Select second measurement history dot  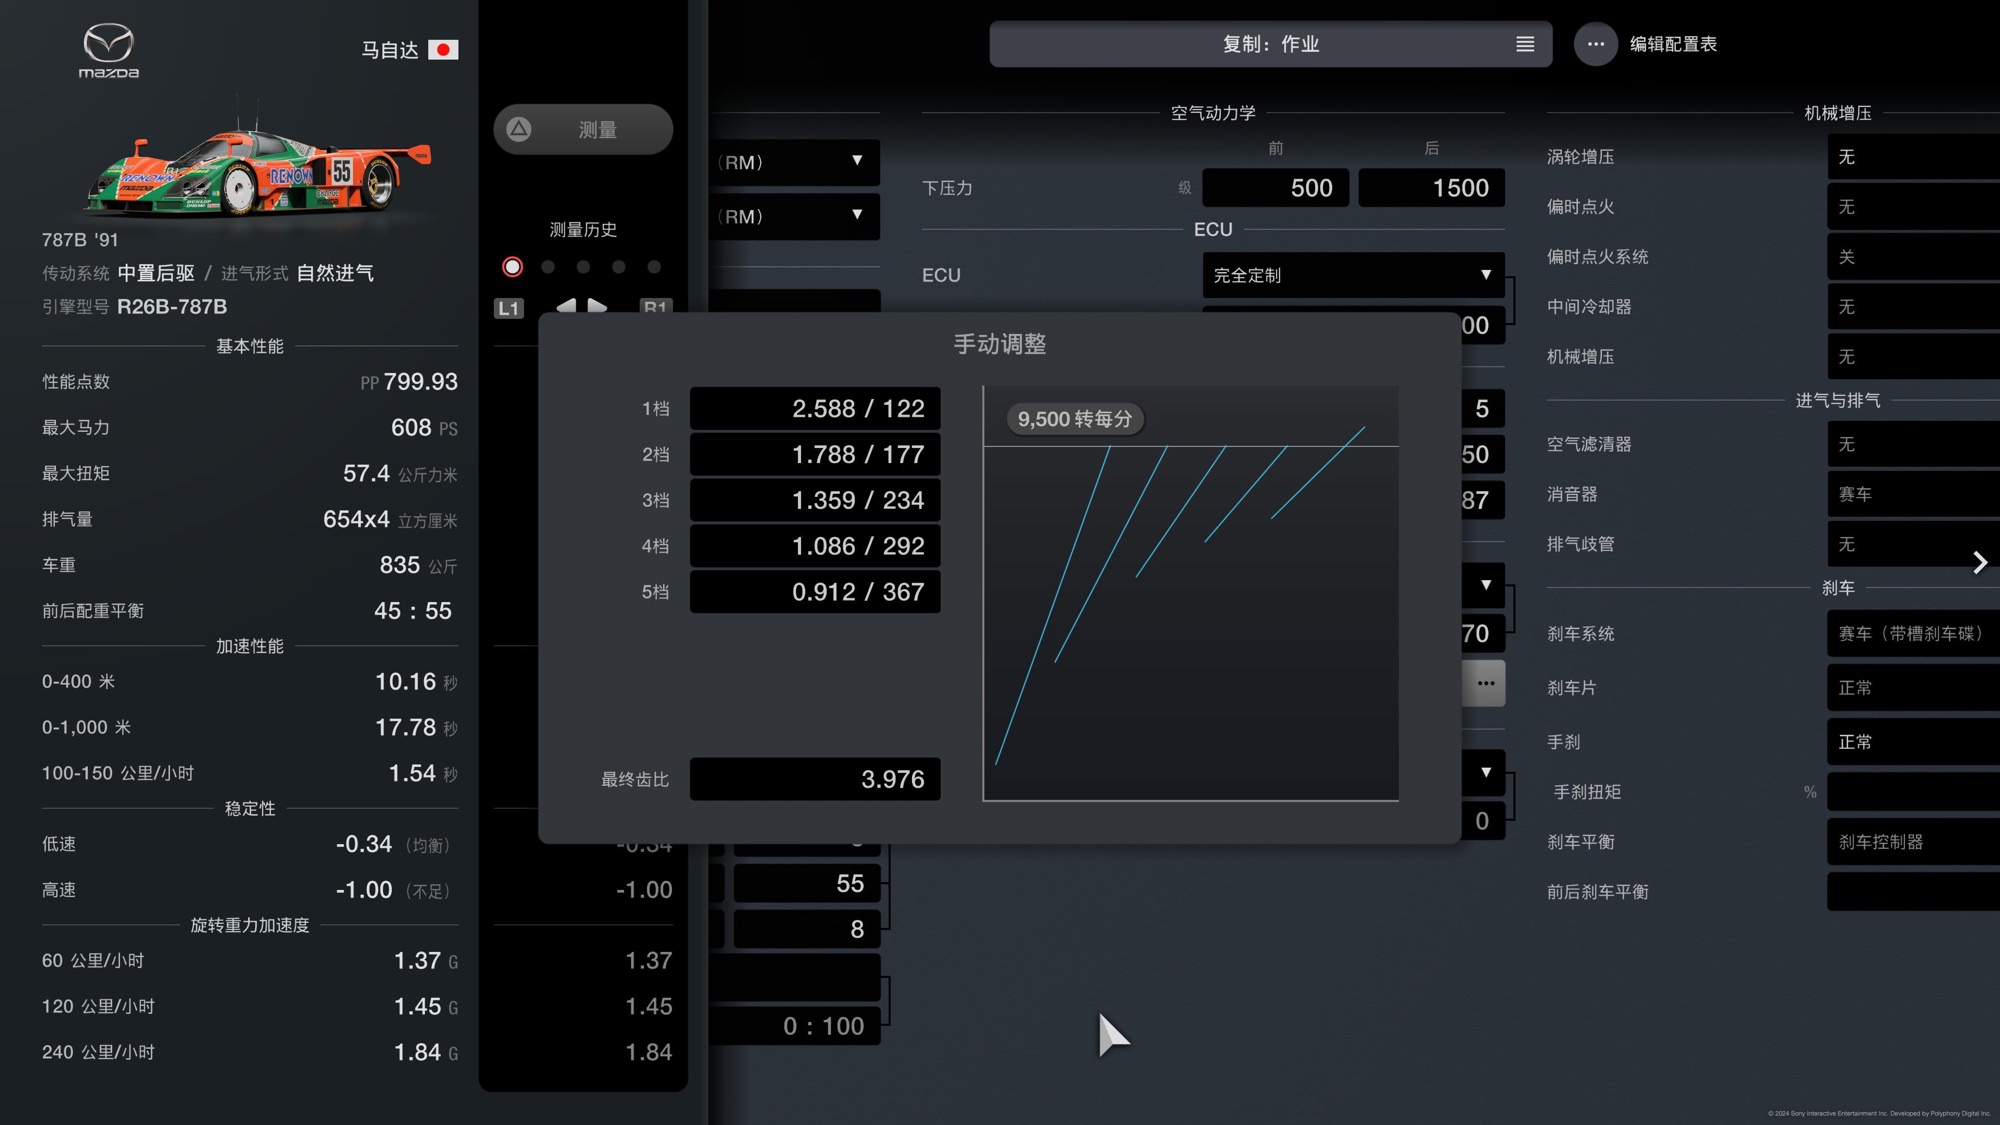pos(548,267)
